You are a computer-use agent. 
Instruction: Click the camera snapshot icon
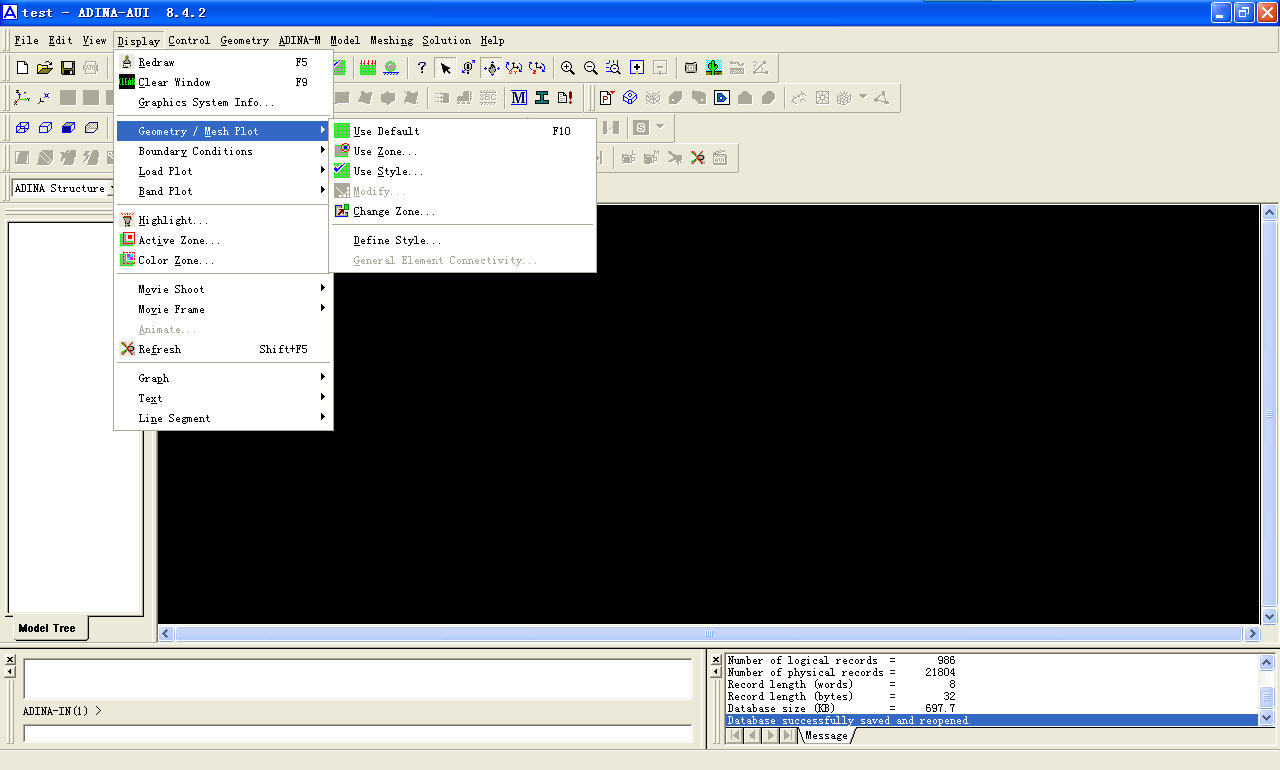click(691, 68)
